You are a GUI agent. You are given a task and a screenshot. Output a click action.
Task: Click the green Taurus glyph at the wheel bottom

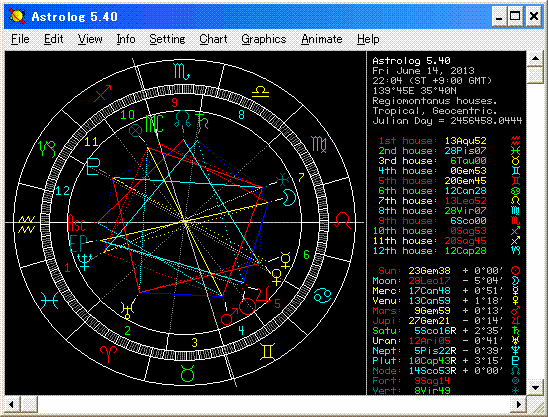[188, 373]
